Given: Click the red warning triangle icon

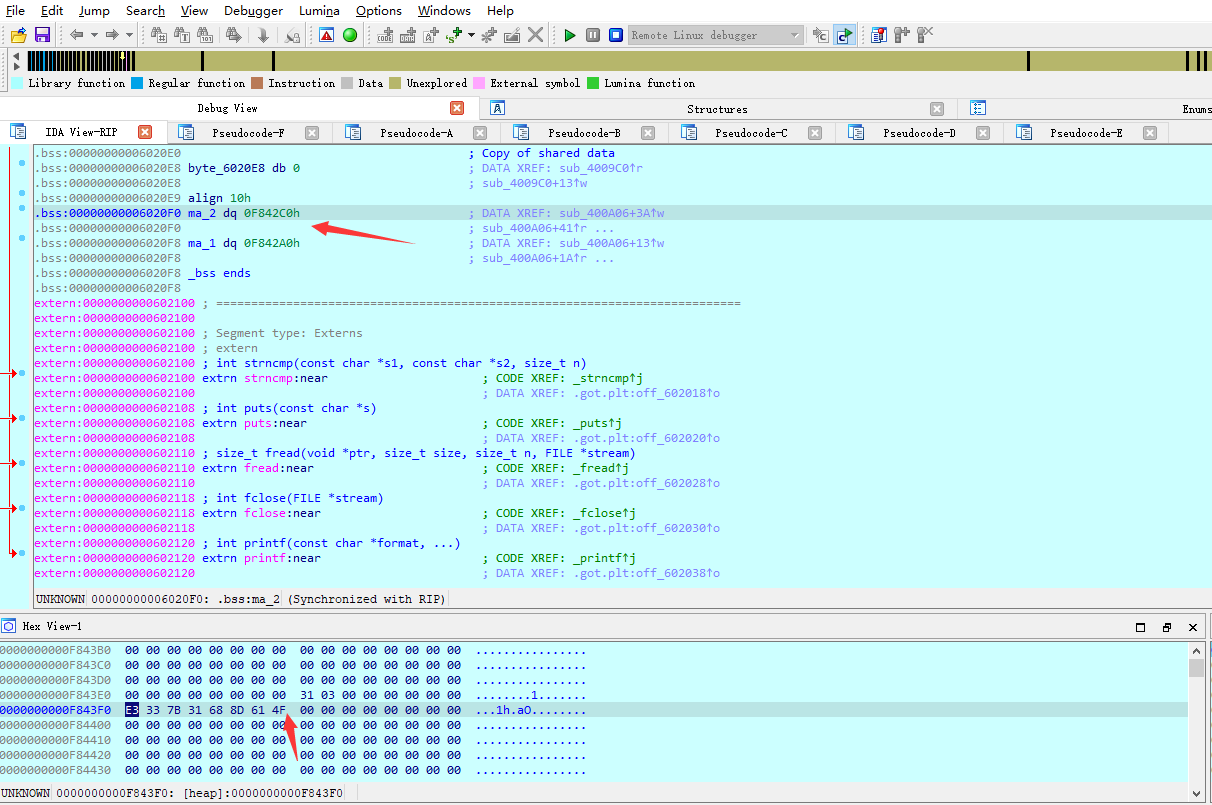Looking at the screenshot, I should coord(327,35).
